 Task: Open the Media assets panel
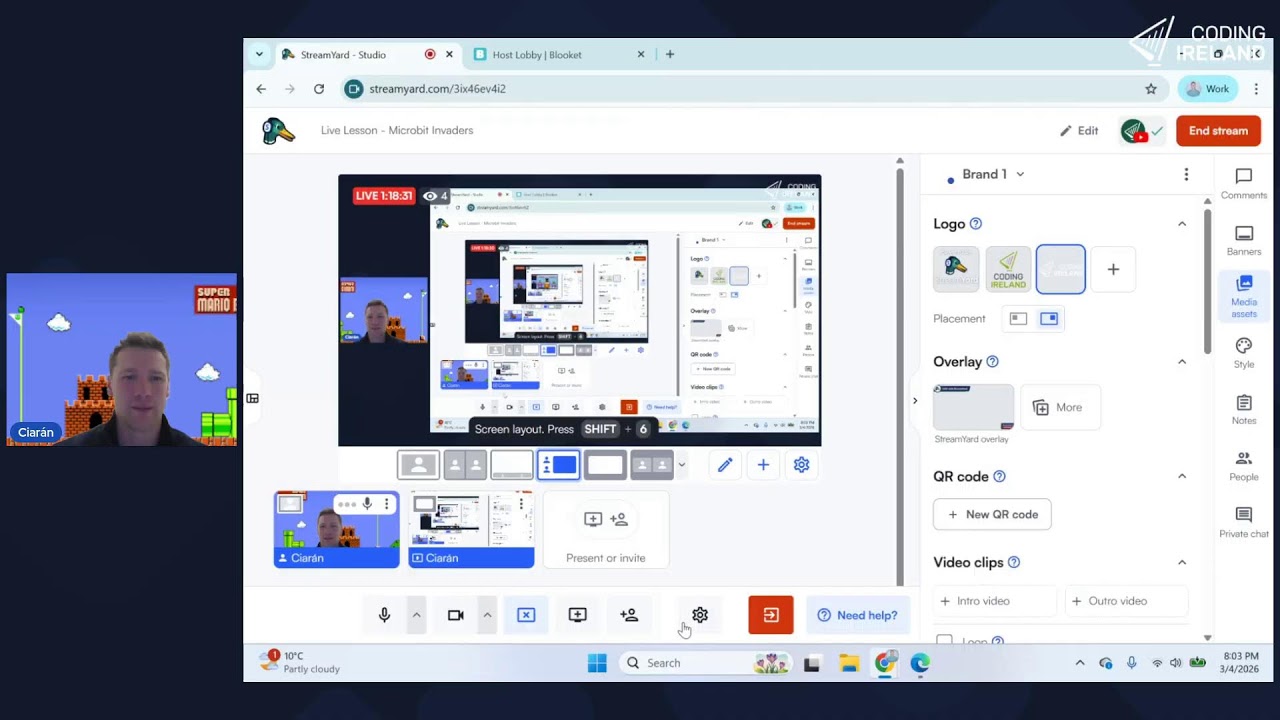coord(1243,297)
